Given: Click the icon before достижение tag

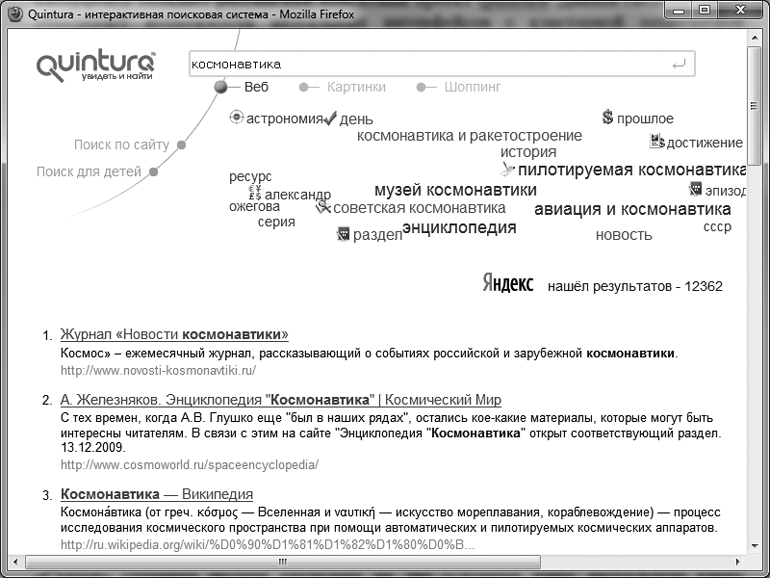Looking at the screenshot, I should [657, 141].
